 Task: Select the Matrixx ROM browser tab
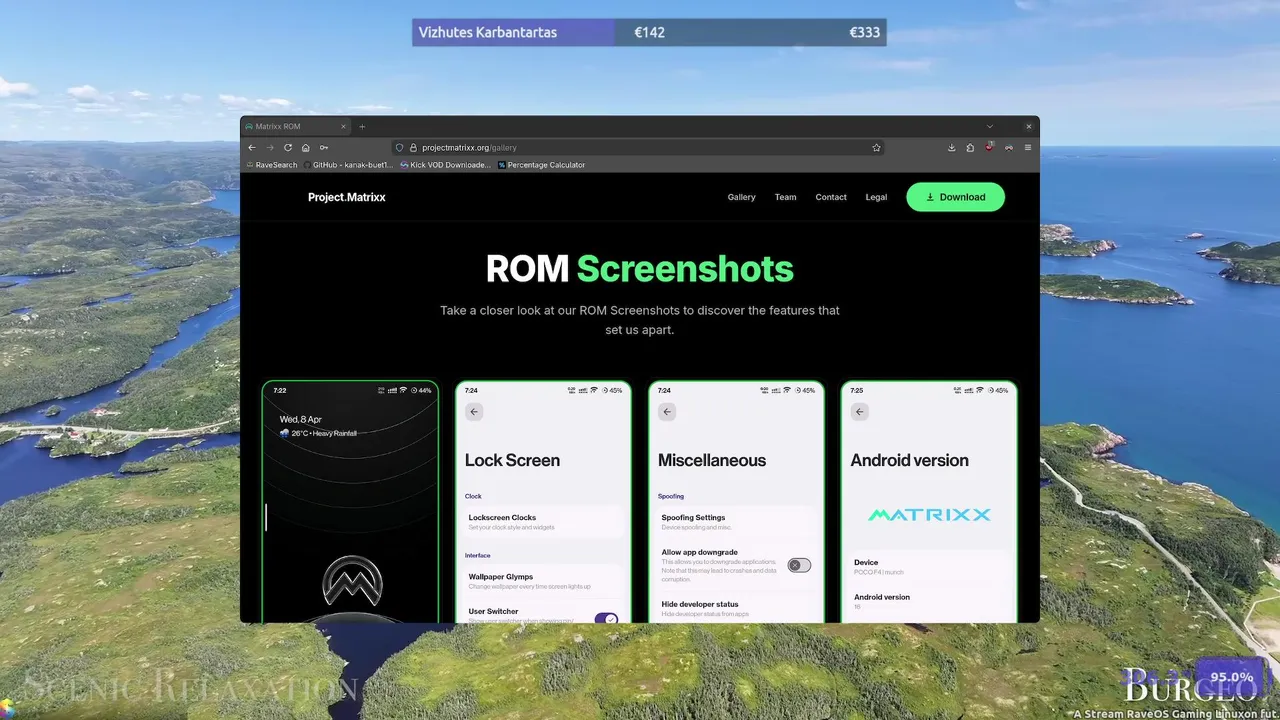tap(296, 127)
